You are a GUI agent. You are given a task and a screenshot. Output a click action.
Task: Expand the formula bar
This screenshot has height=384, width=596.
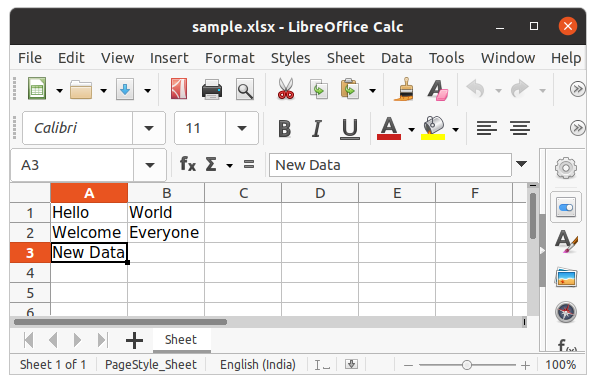pyautogui.click(x=522, y=164)
